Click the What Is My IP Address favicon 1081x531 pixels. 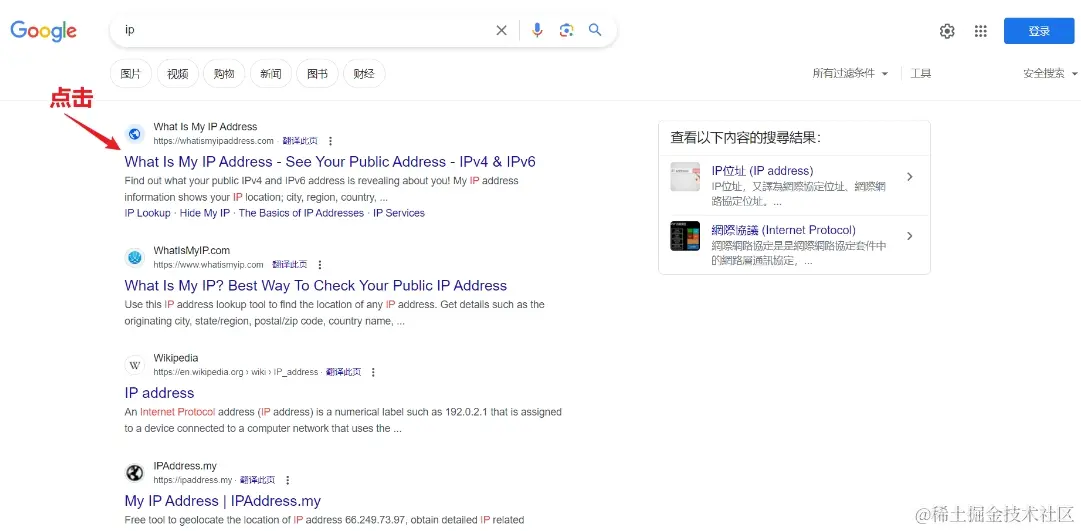tap(135, 134)
